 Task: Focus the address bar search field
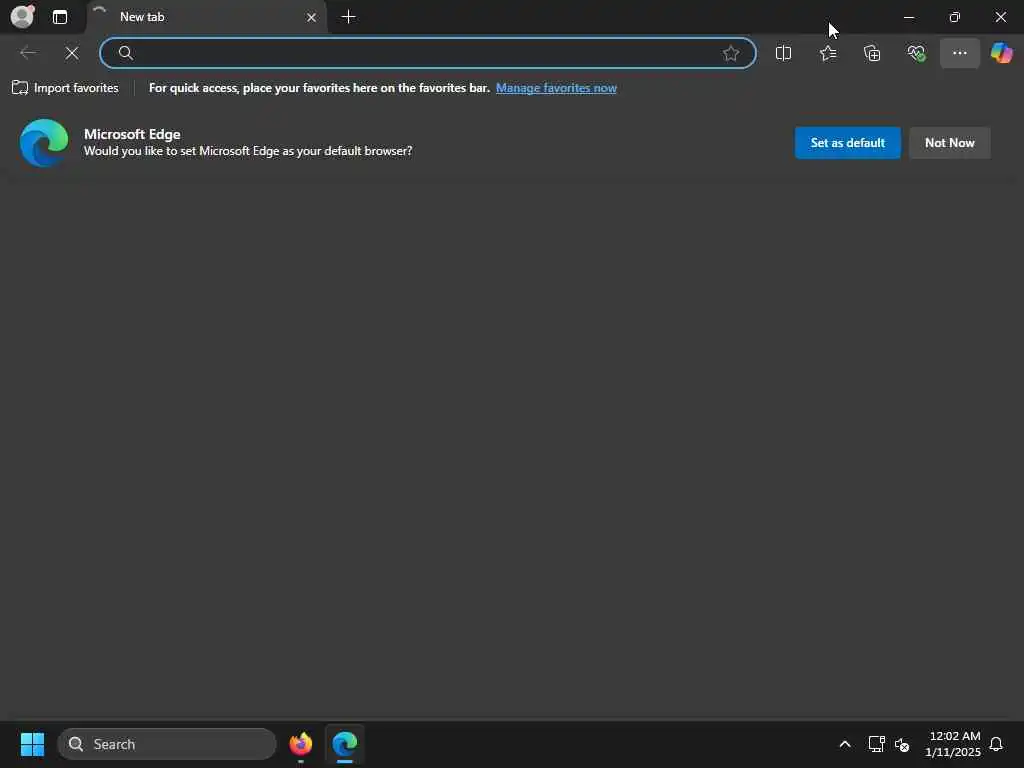[x=428, y=53]
